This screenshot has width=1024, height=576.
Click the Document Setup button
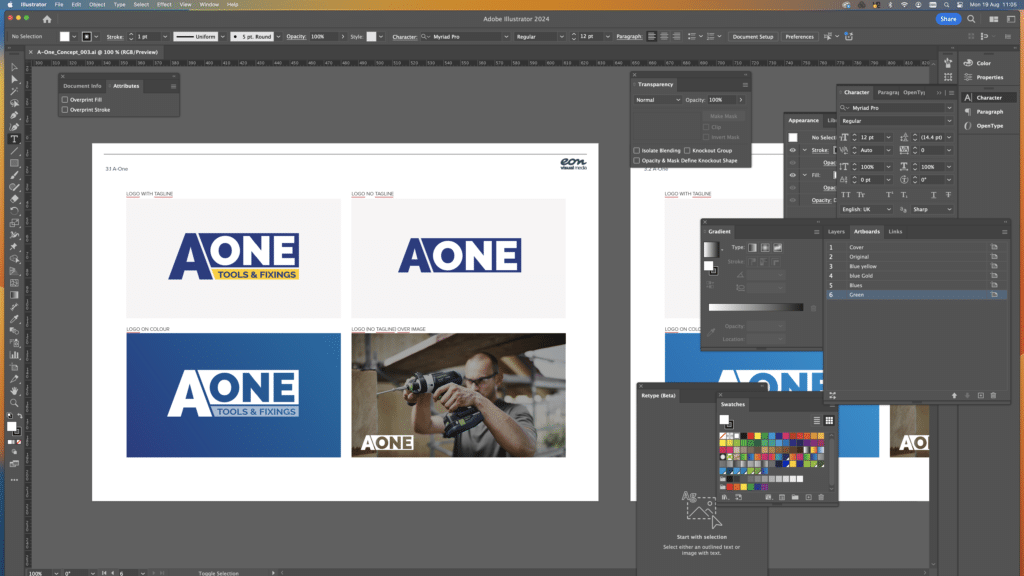coord(752,37)
